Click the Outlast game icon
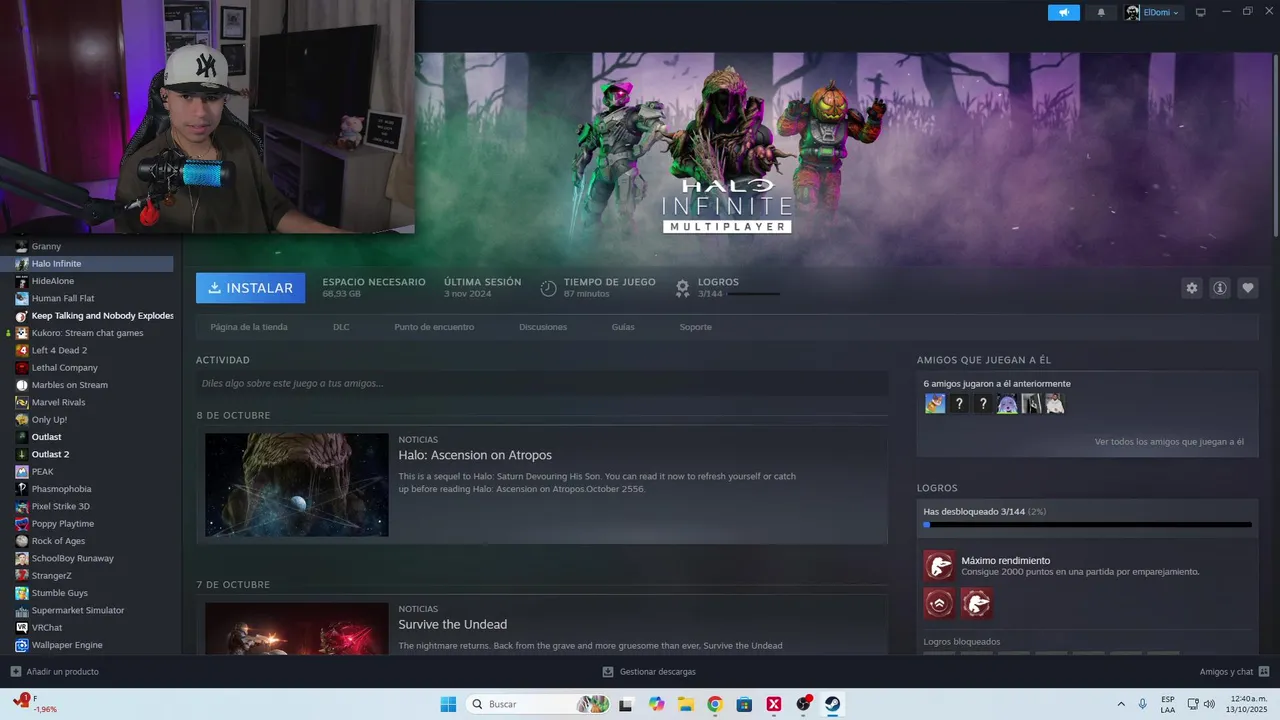Viewport: 1280px width, 720px height. 22,437
